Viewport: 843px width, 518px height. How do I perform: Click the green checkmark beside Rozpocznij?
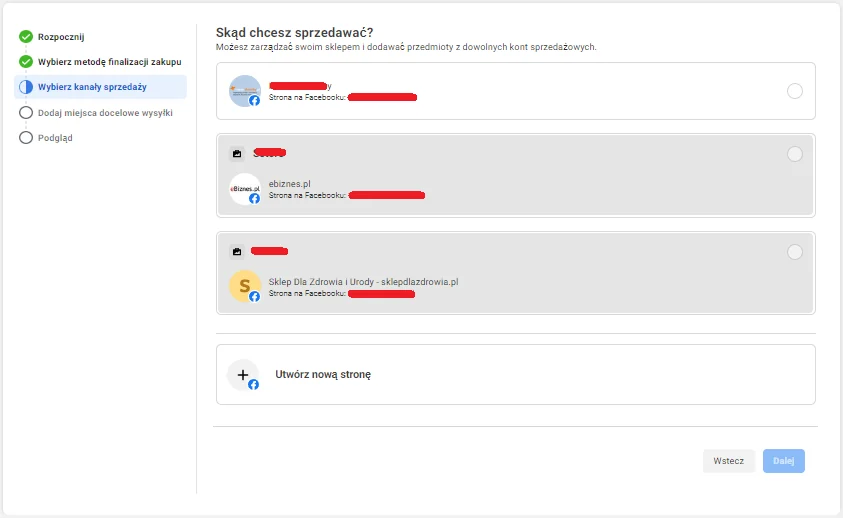26,37
